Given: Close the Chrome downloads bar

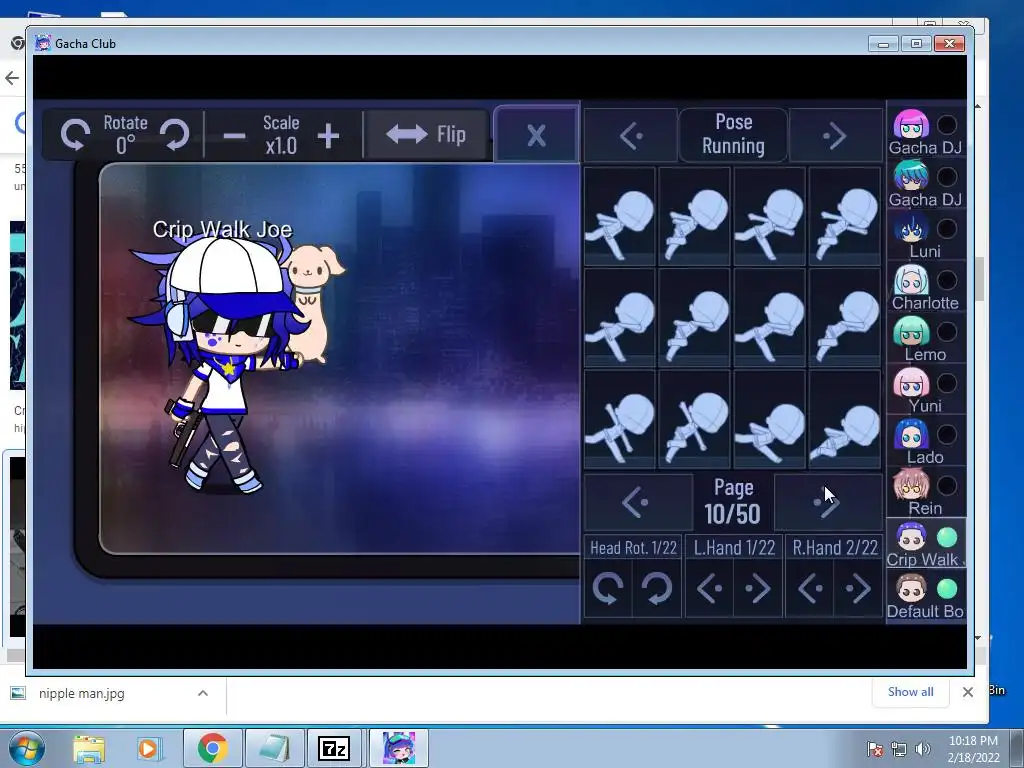Looking at the screenshot, I should (x=968, y=692).
